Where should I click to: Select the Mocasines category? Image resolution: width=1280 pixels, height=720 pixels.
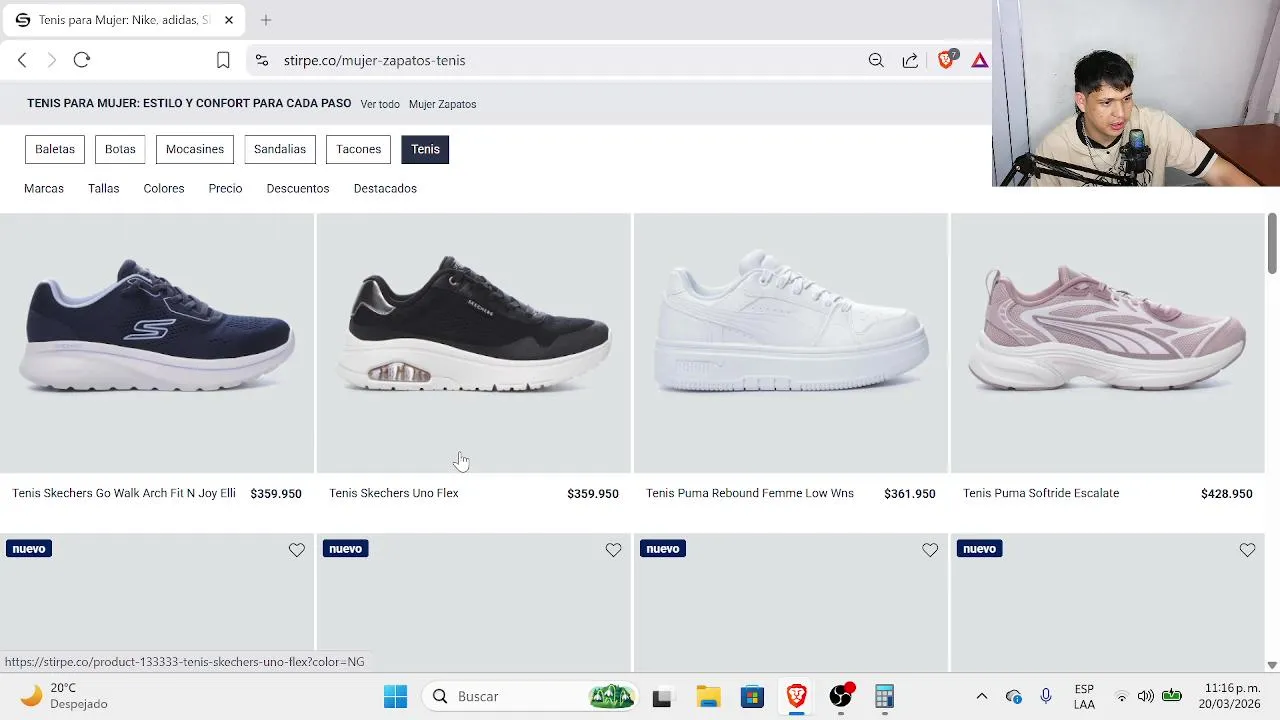[x=195, y=149]
